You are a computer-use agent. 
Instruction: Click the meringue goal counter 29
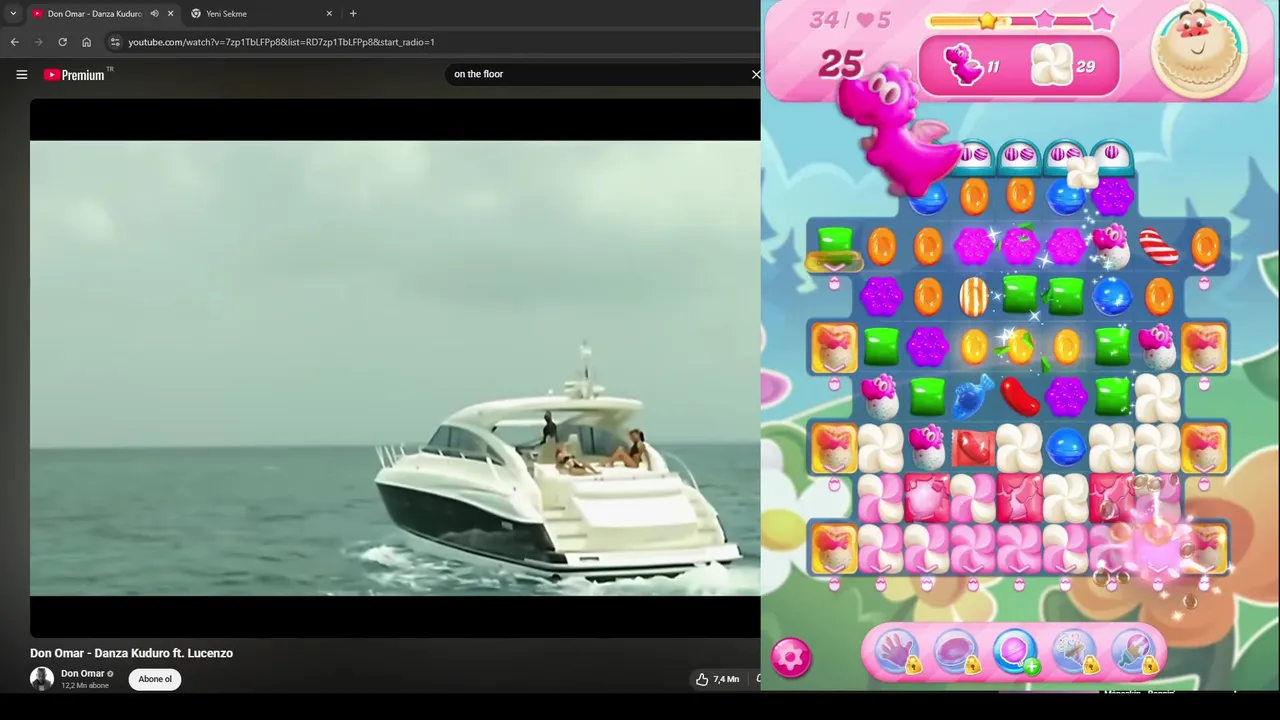coord(1065,66)
